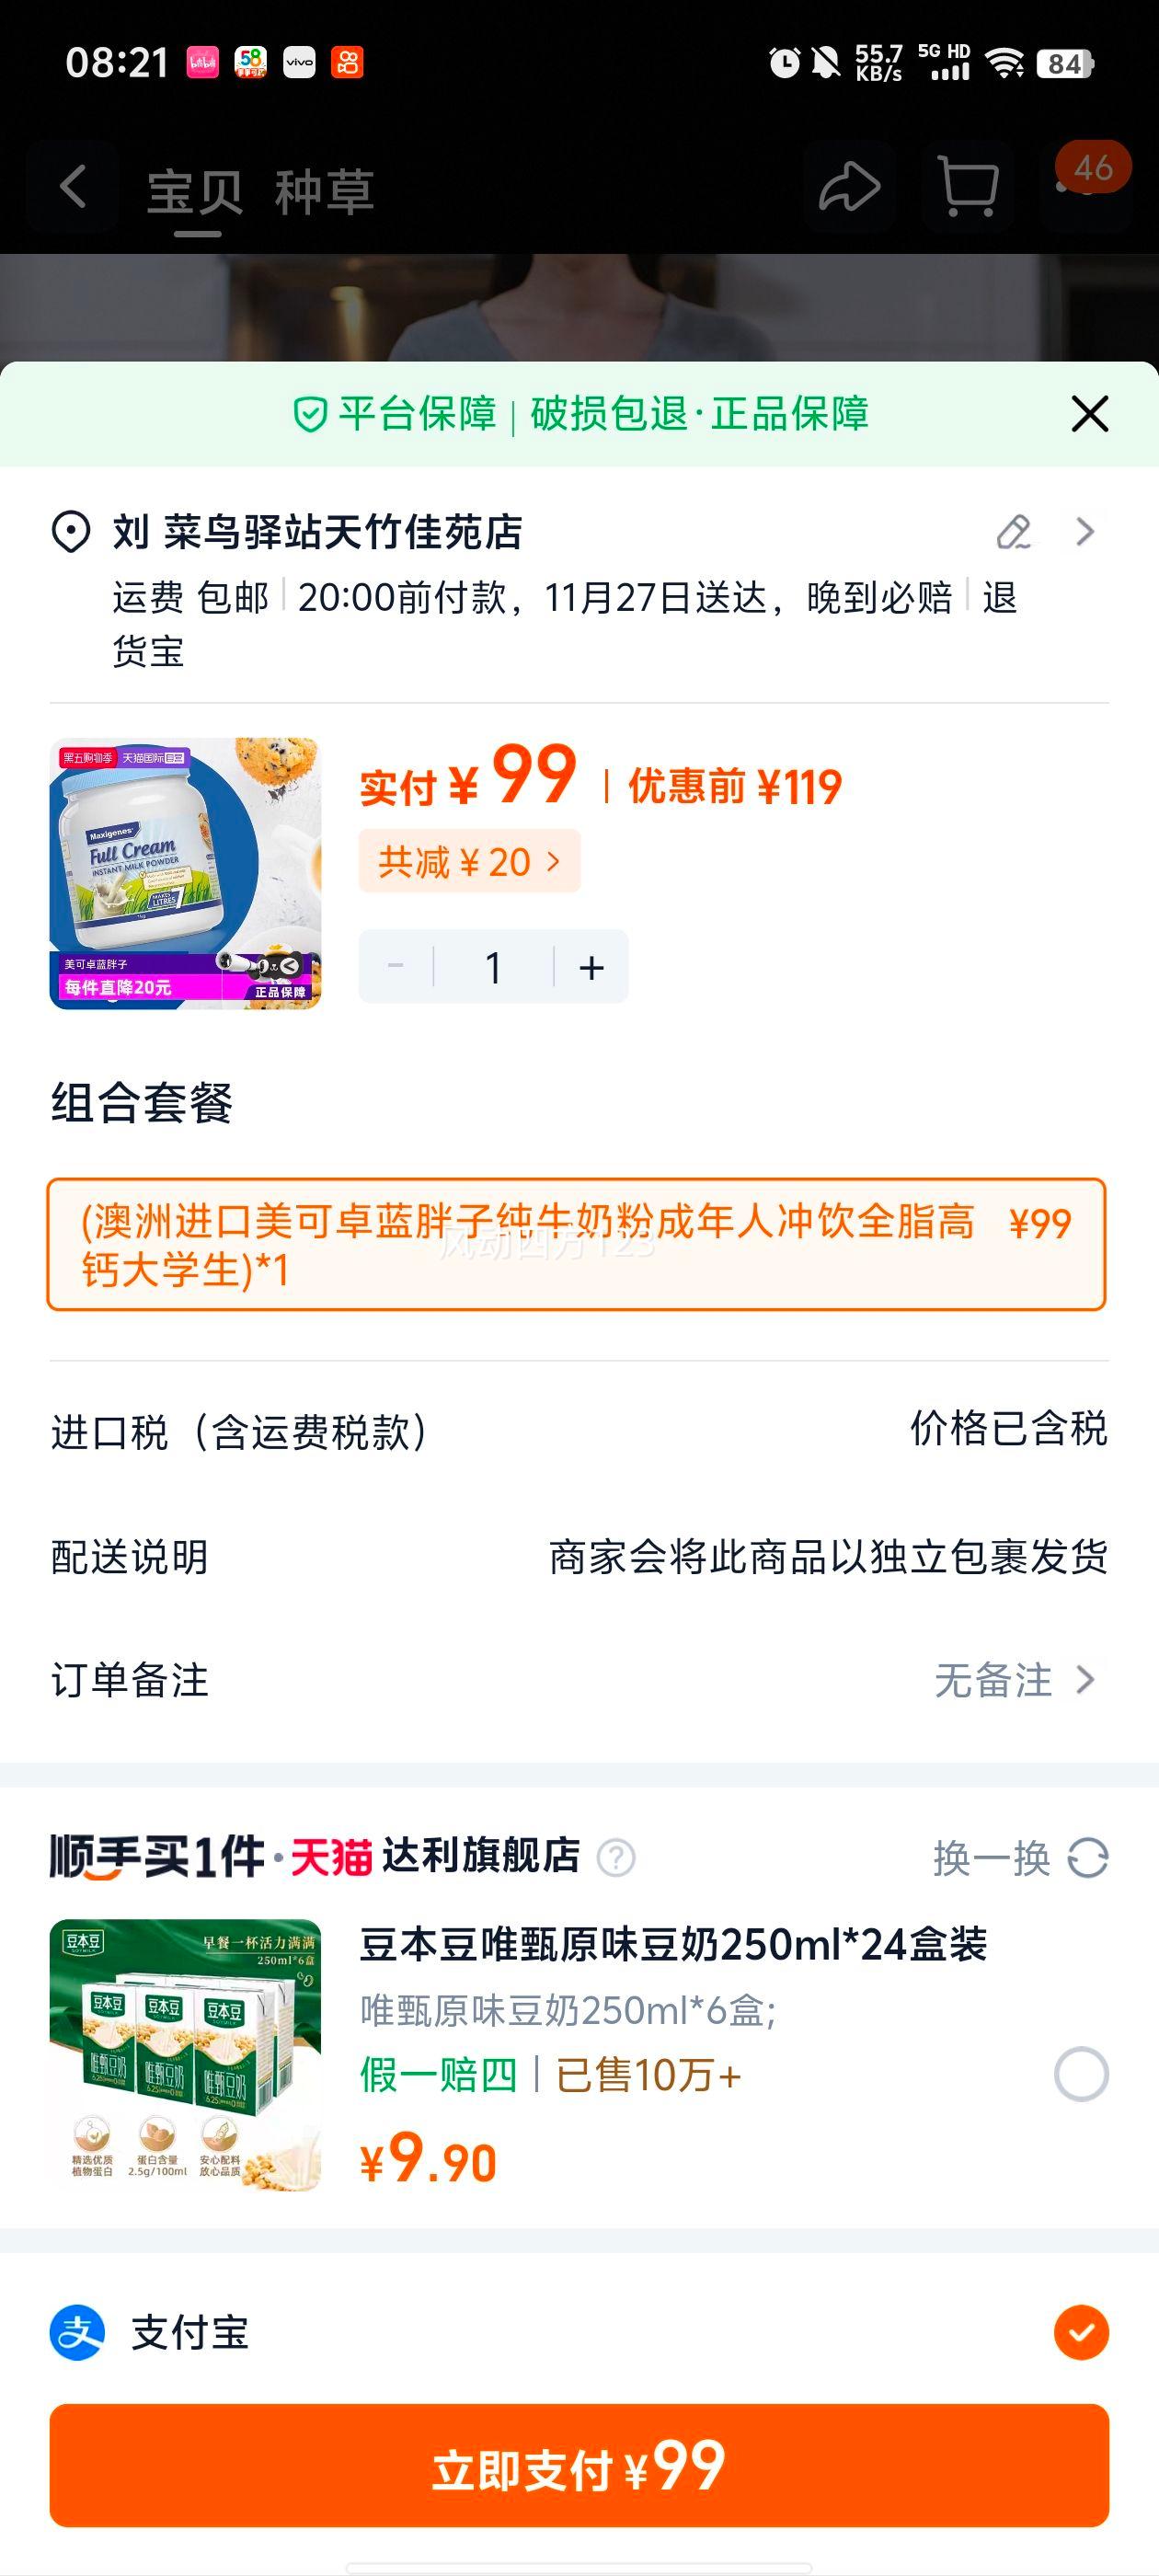Tap the back arrow icon

click(x=73, y=187)
